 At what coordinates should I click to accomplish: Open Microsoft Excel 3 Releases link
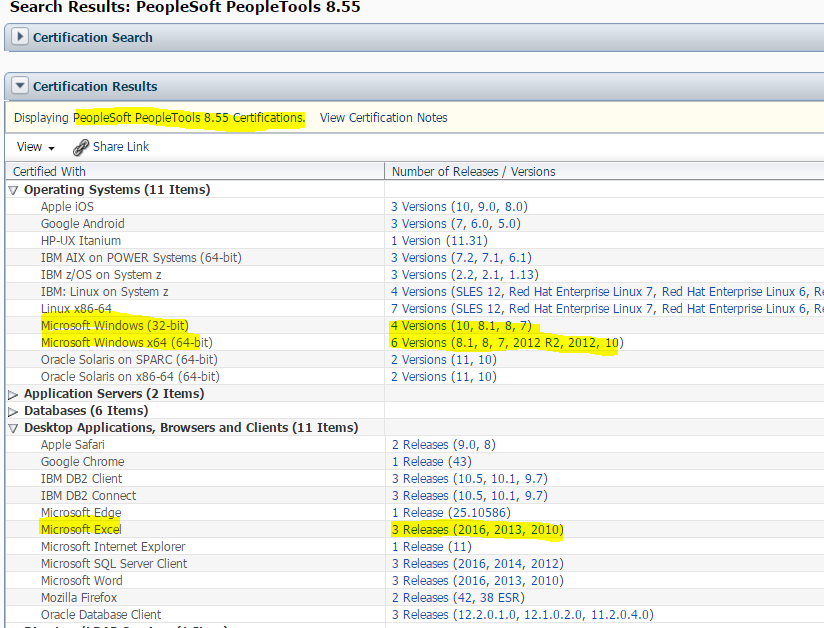pos(420,530)
